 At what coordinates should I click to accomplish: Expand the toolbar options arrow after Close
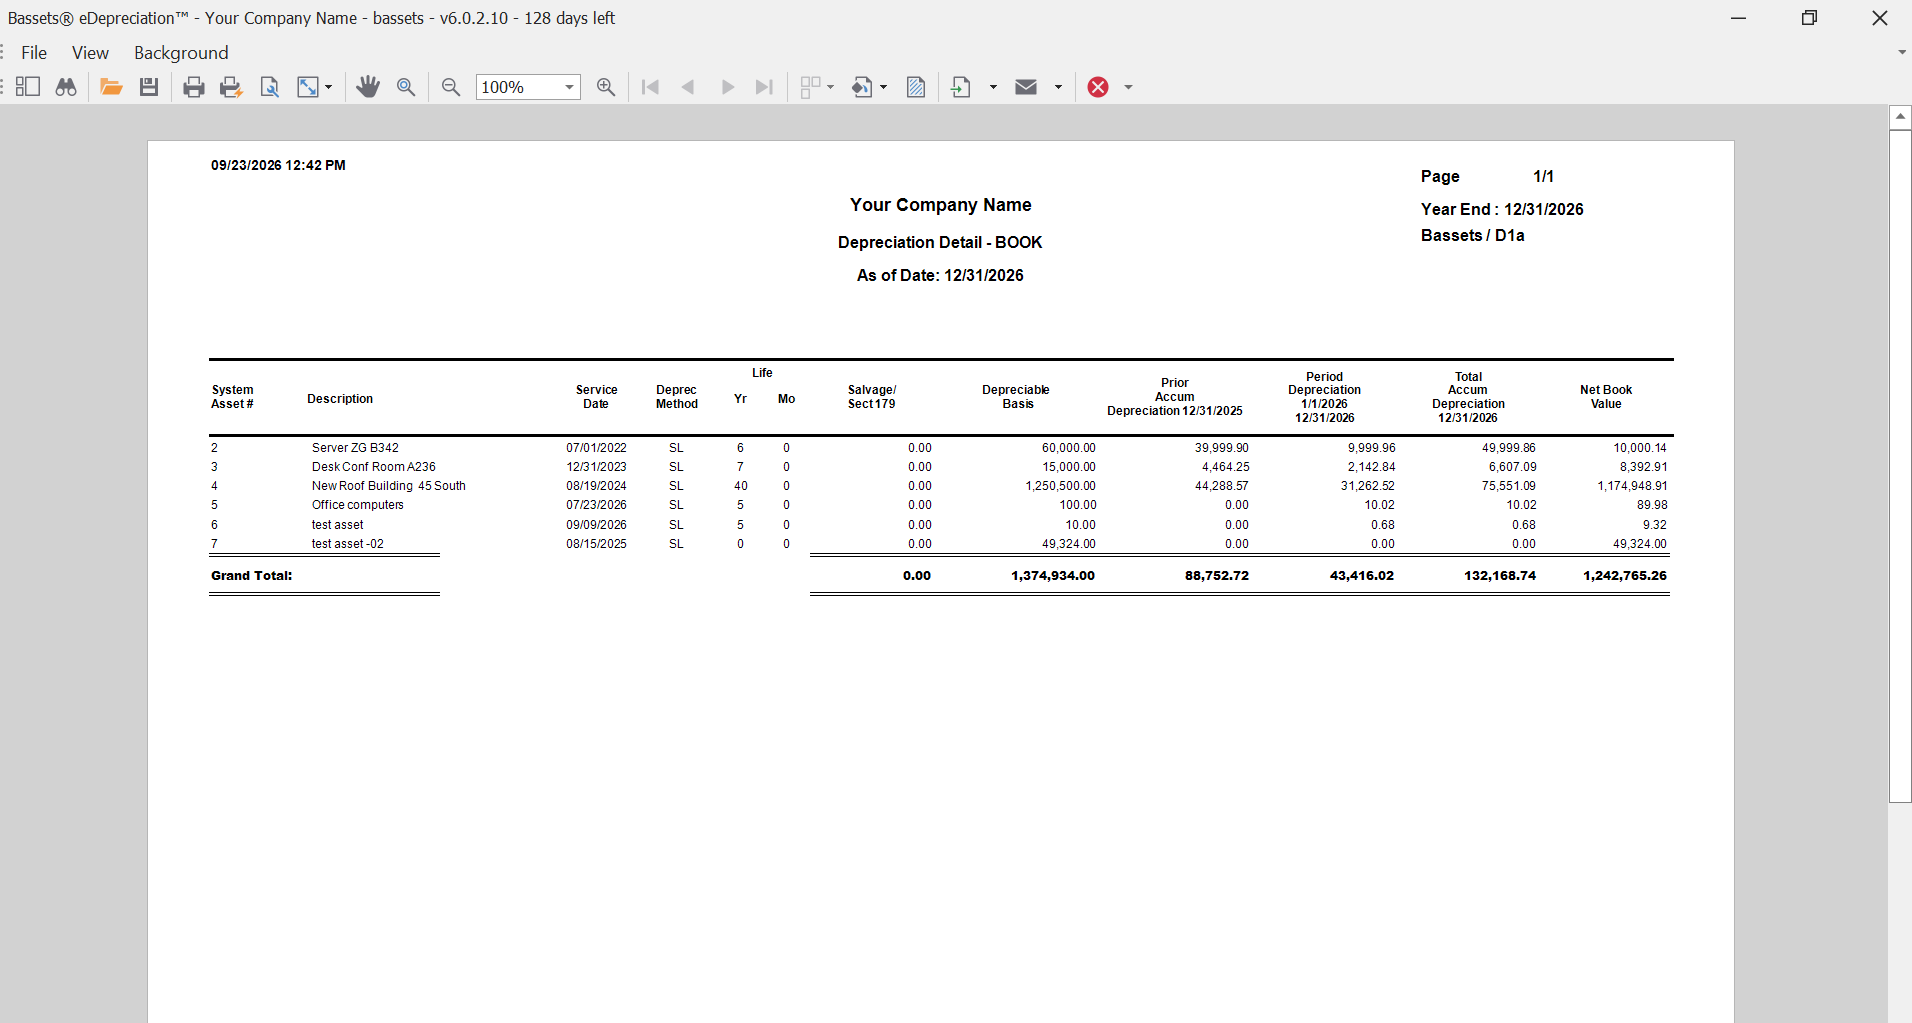[x=1129, y=87]
